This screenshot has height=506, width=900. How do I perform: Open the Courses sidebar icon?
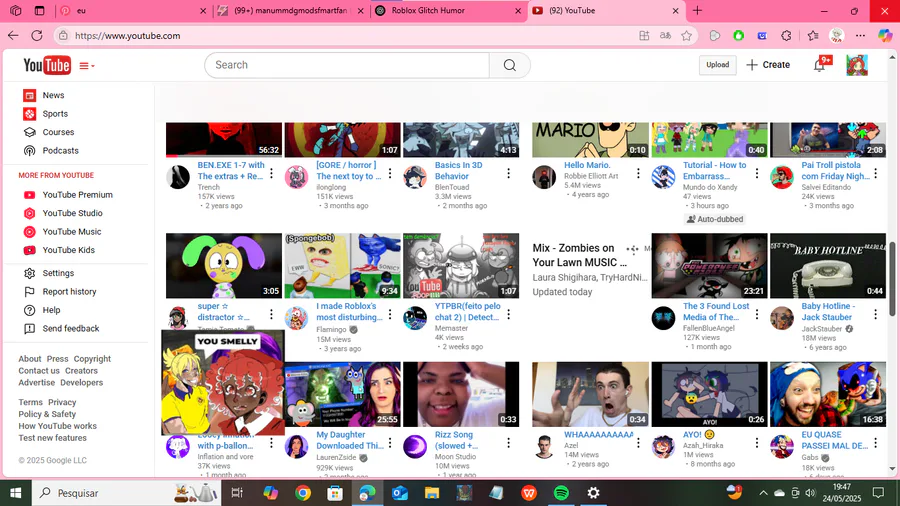pyautogui.click(x=29, y=132)
